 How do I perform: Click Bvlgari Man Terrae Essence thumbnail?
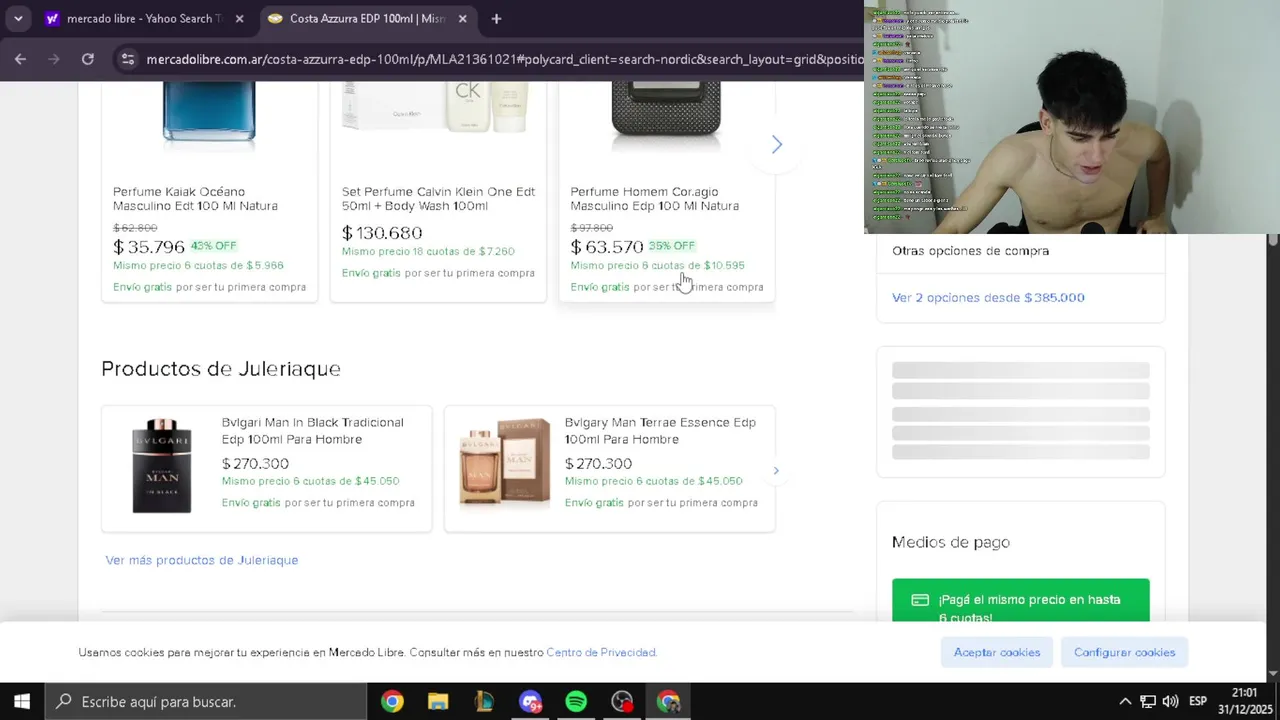pos(504,464)
